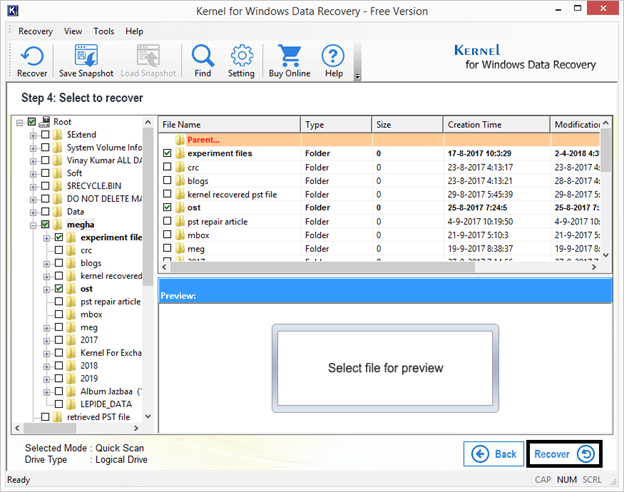Viewport: 624px width, 492px height.
Task: Click the folder icon of blogs row in file list
Action: (180, 181)
